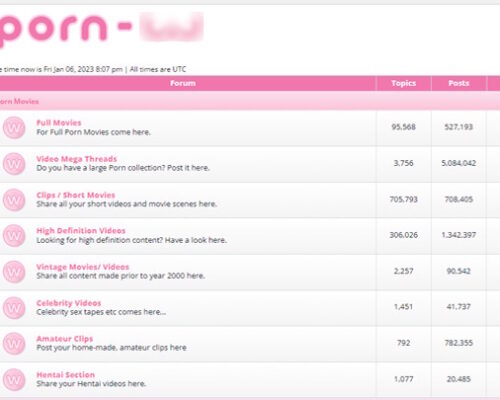Click the topics count 705,793
Viewport: 500px width, 400px height.
coord(404,199)
